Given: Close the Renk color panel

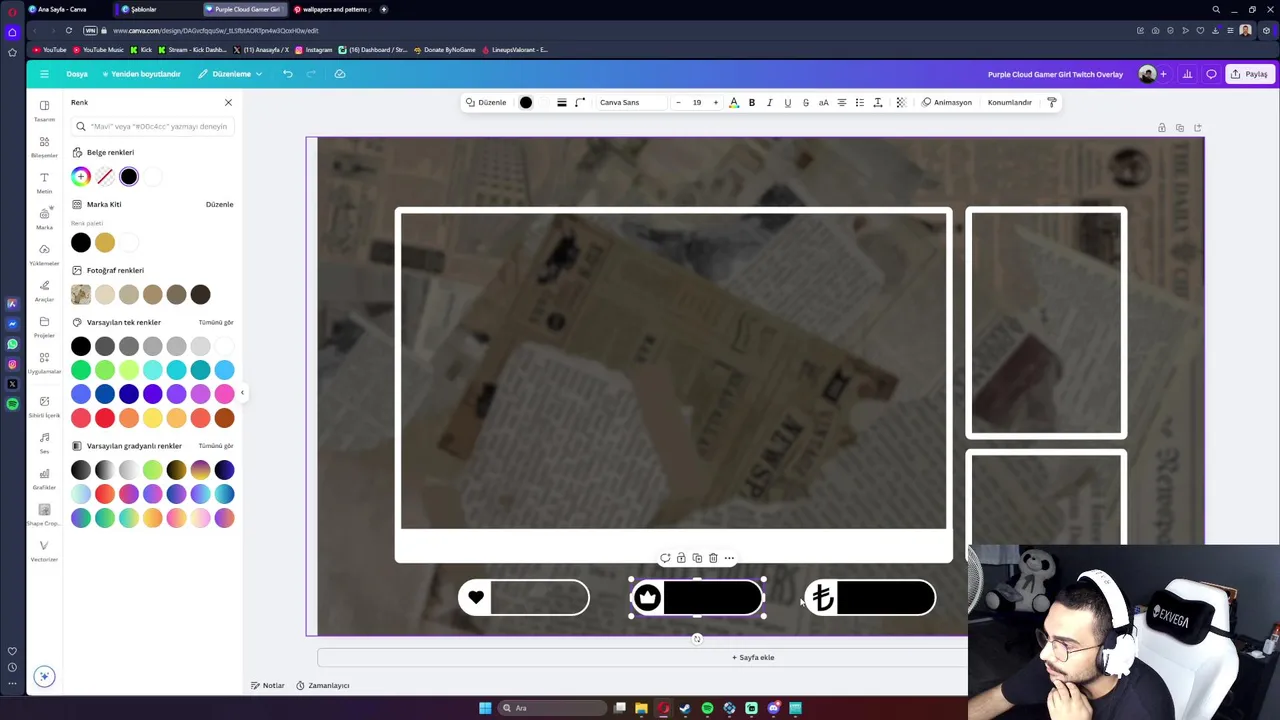Looking at the screenshot, I should [228, 102].
